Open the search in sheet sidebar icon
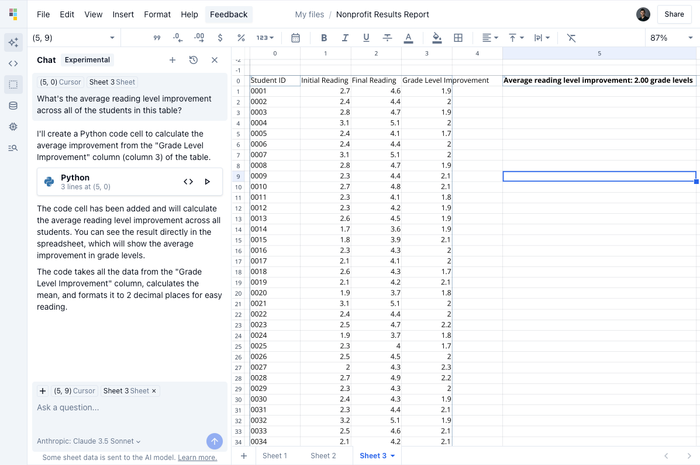 (13, 148)
